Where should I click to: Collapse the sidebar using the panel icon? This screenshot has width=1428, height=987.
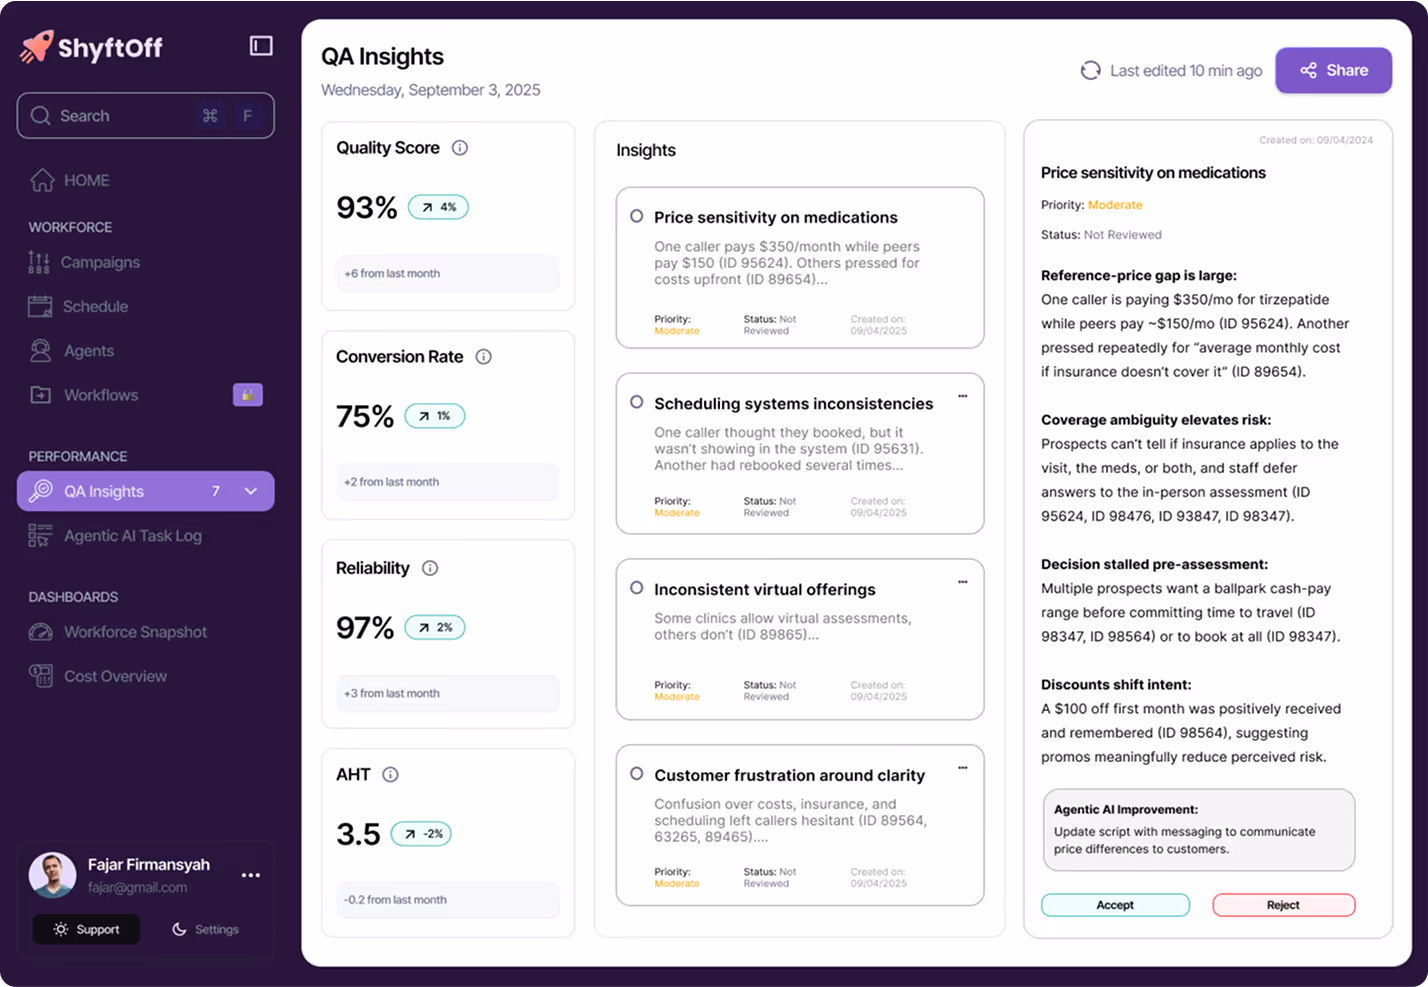point(260,45)
